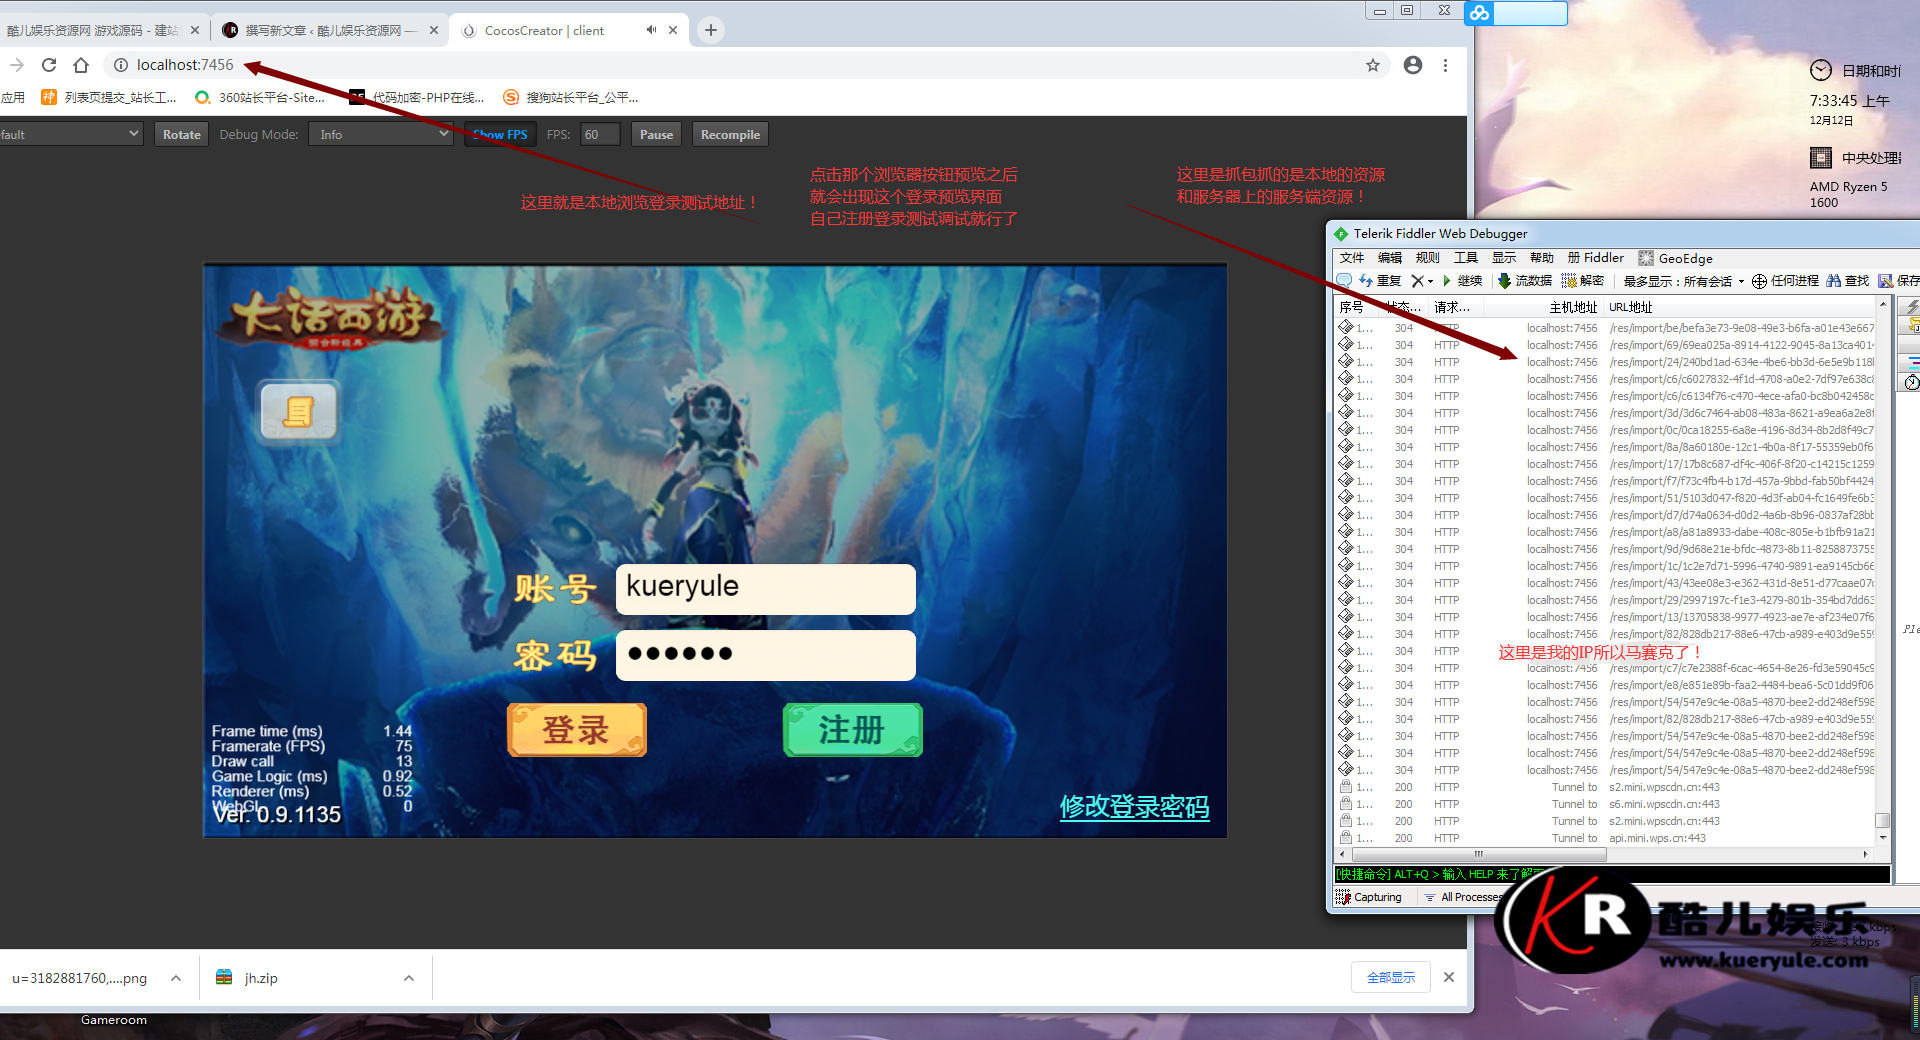The image size is (1920, 1040).
Task: Open the 搜狗站长平台 bookmark
Action: point(570,97)
